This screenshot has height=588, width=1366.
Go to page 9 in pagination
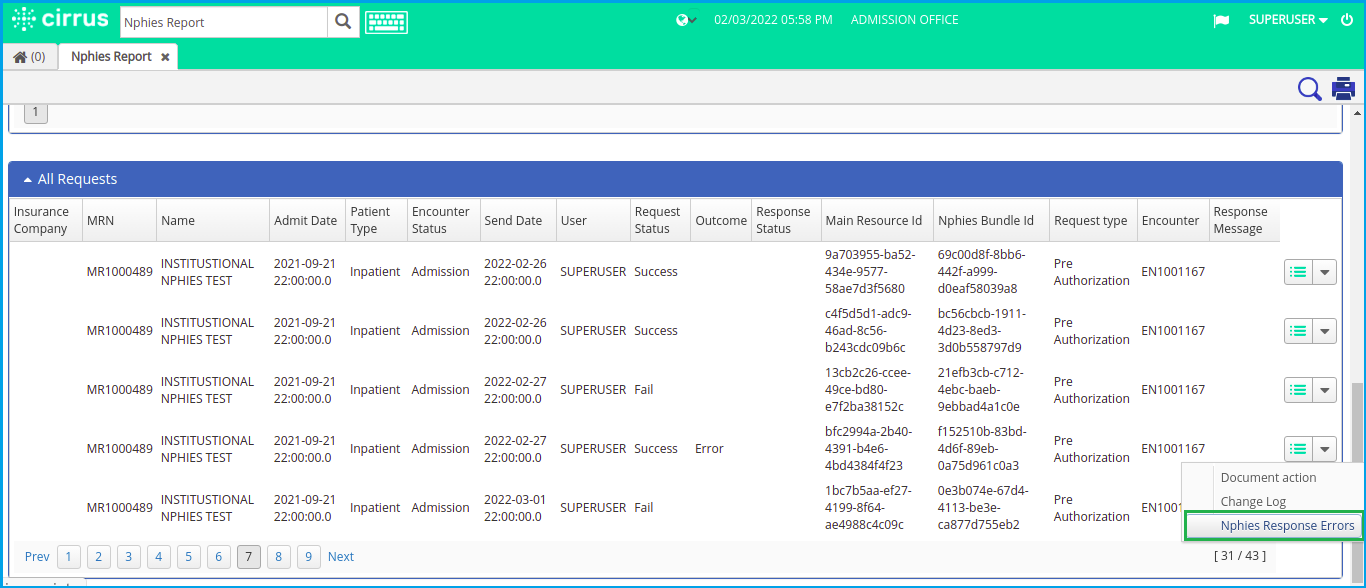click(x=309, y=557)
